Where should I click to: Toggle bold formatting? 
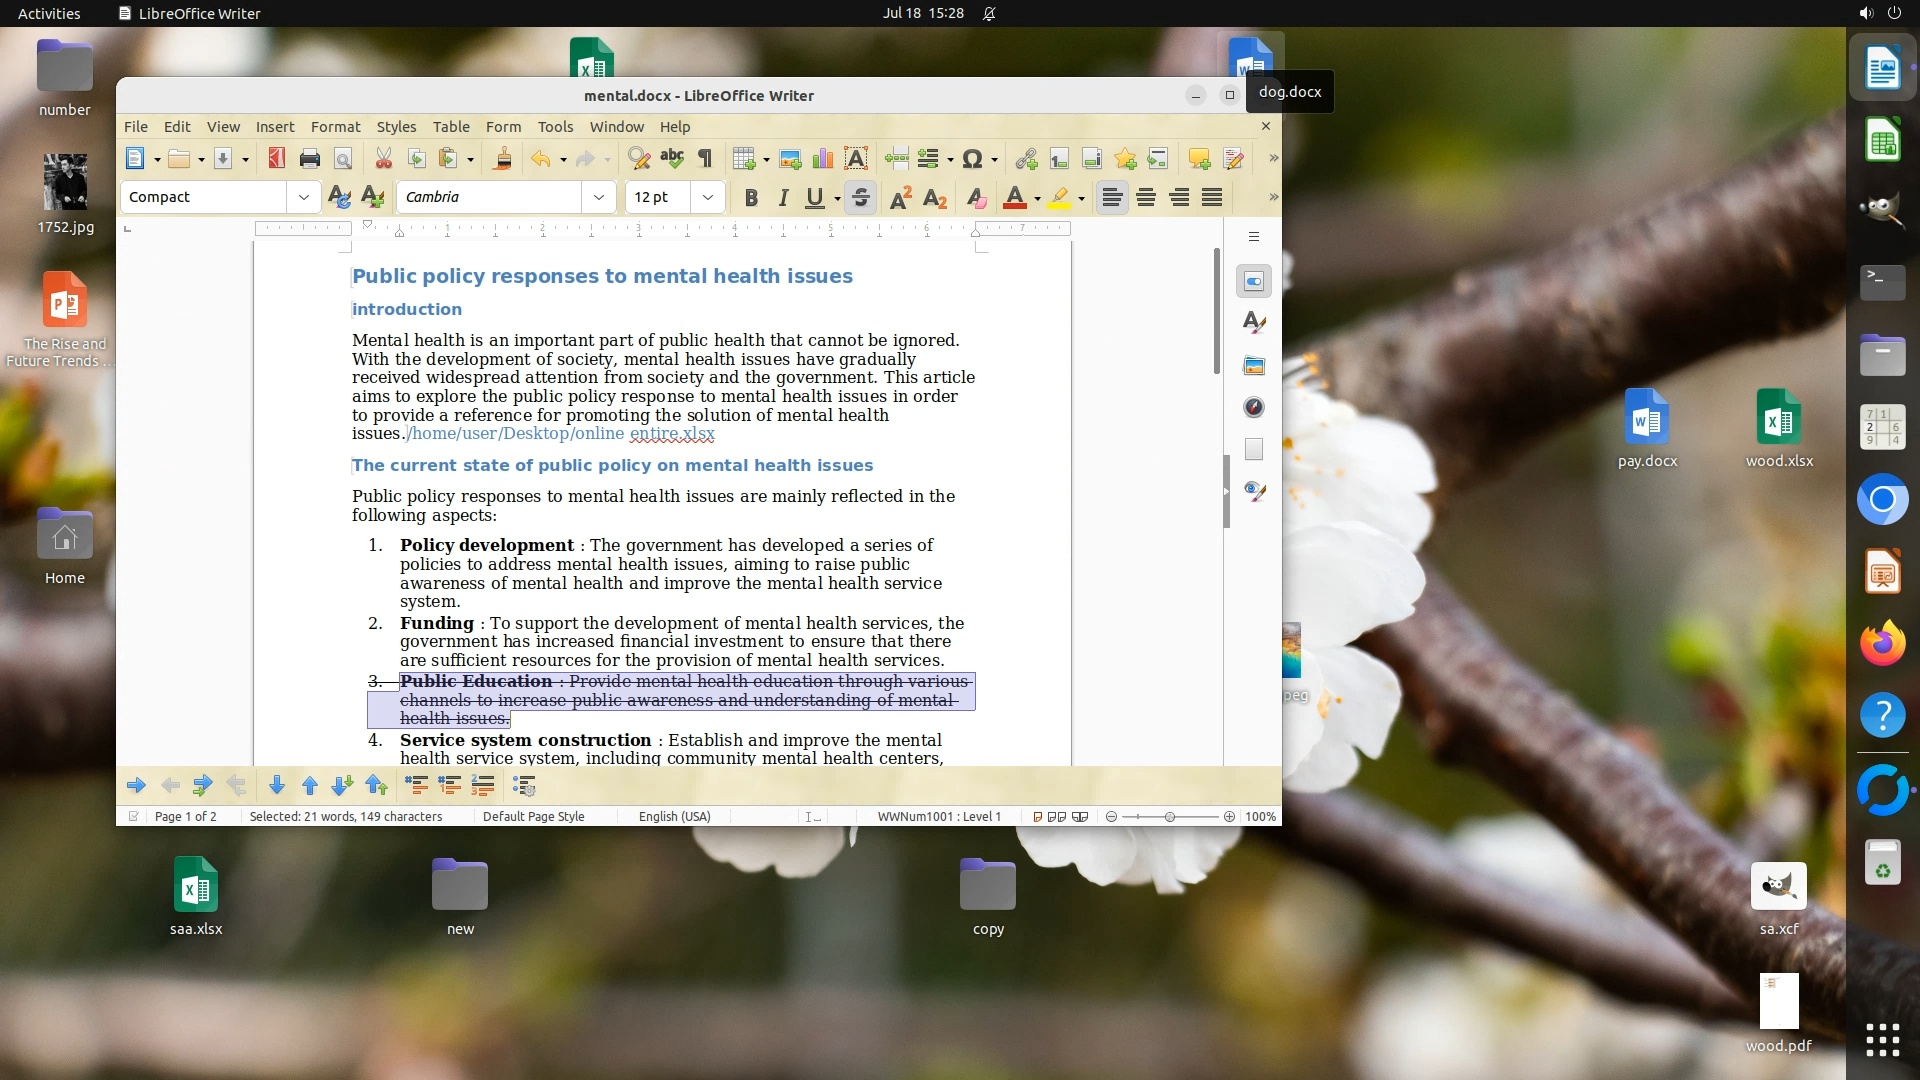pyautogui.click(x=751, y=198)
